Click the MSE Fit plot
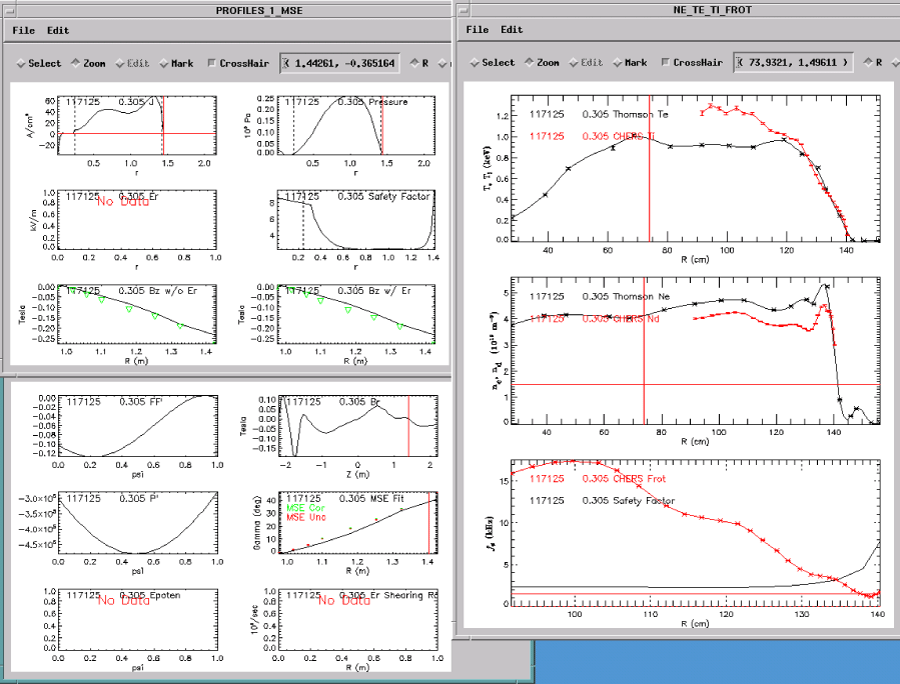This screenshot has height=684, width=900. 357,522
